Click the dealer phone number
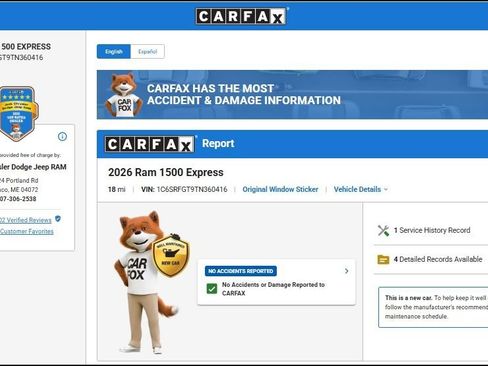 (x=18, y=199)
